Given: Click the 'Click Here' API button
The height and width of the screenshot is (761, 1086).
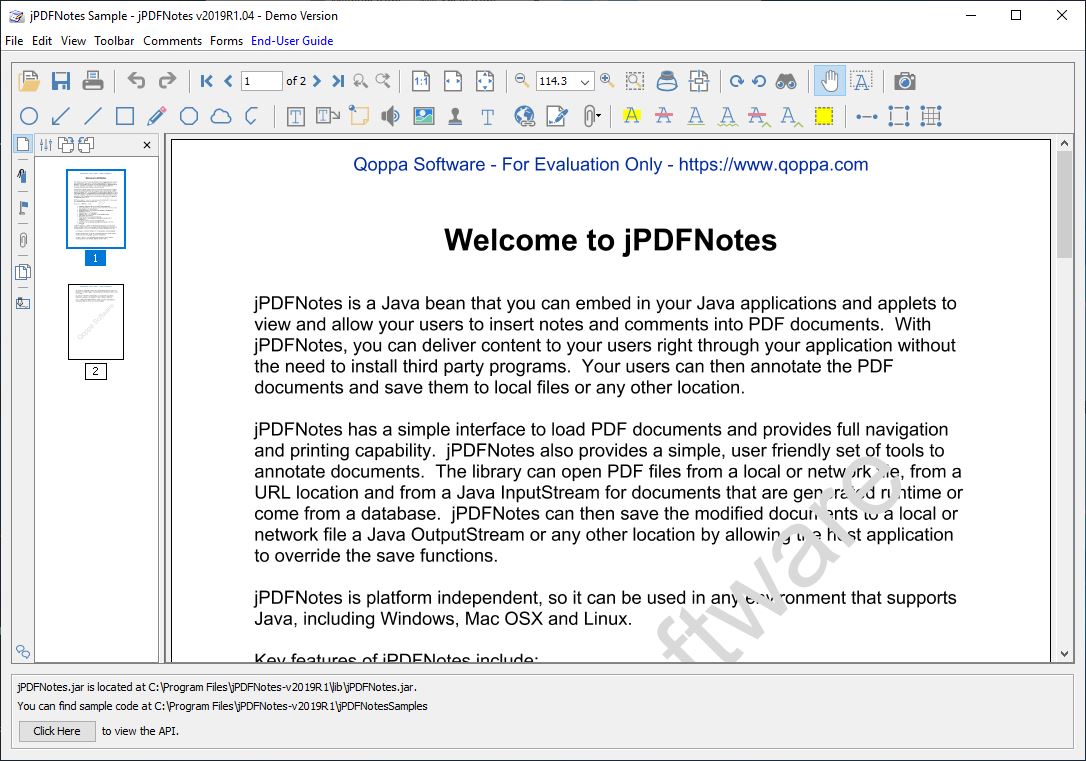Looking at the screenshot, I should (57, 731).
